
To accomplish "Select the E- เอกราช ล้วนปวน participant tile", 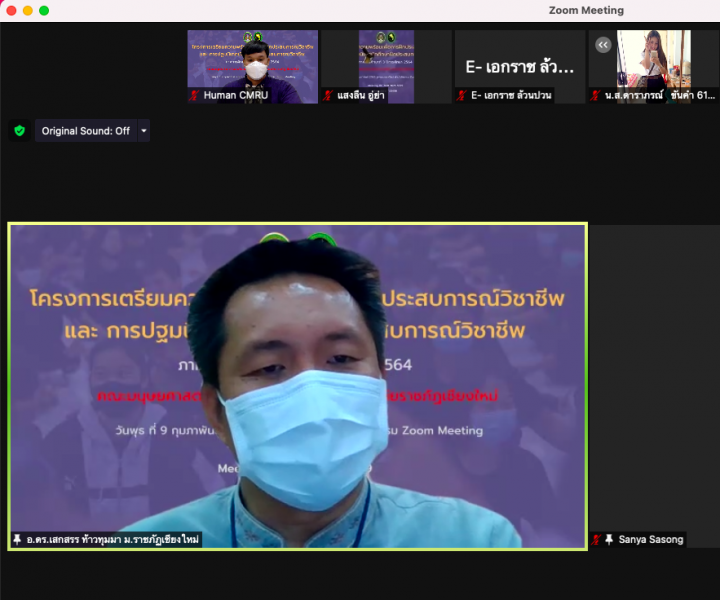I will click(x=520, y=60).
